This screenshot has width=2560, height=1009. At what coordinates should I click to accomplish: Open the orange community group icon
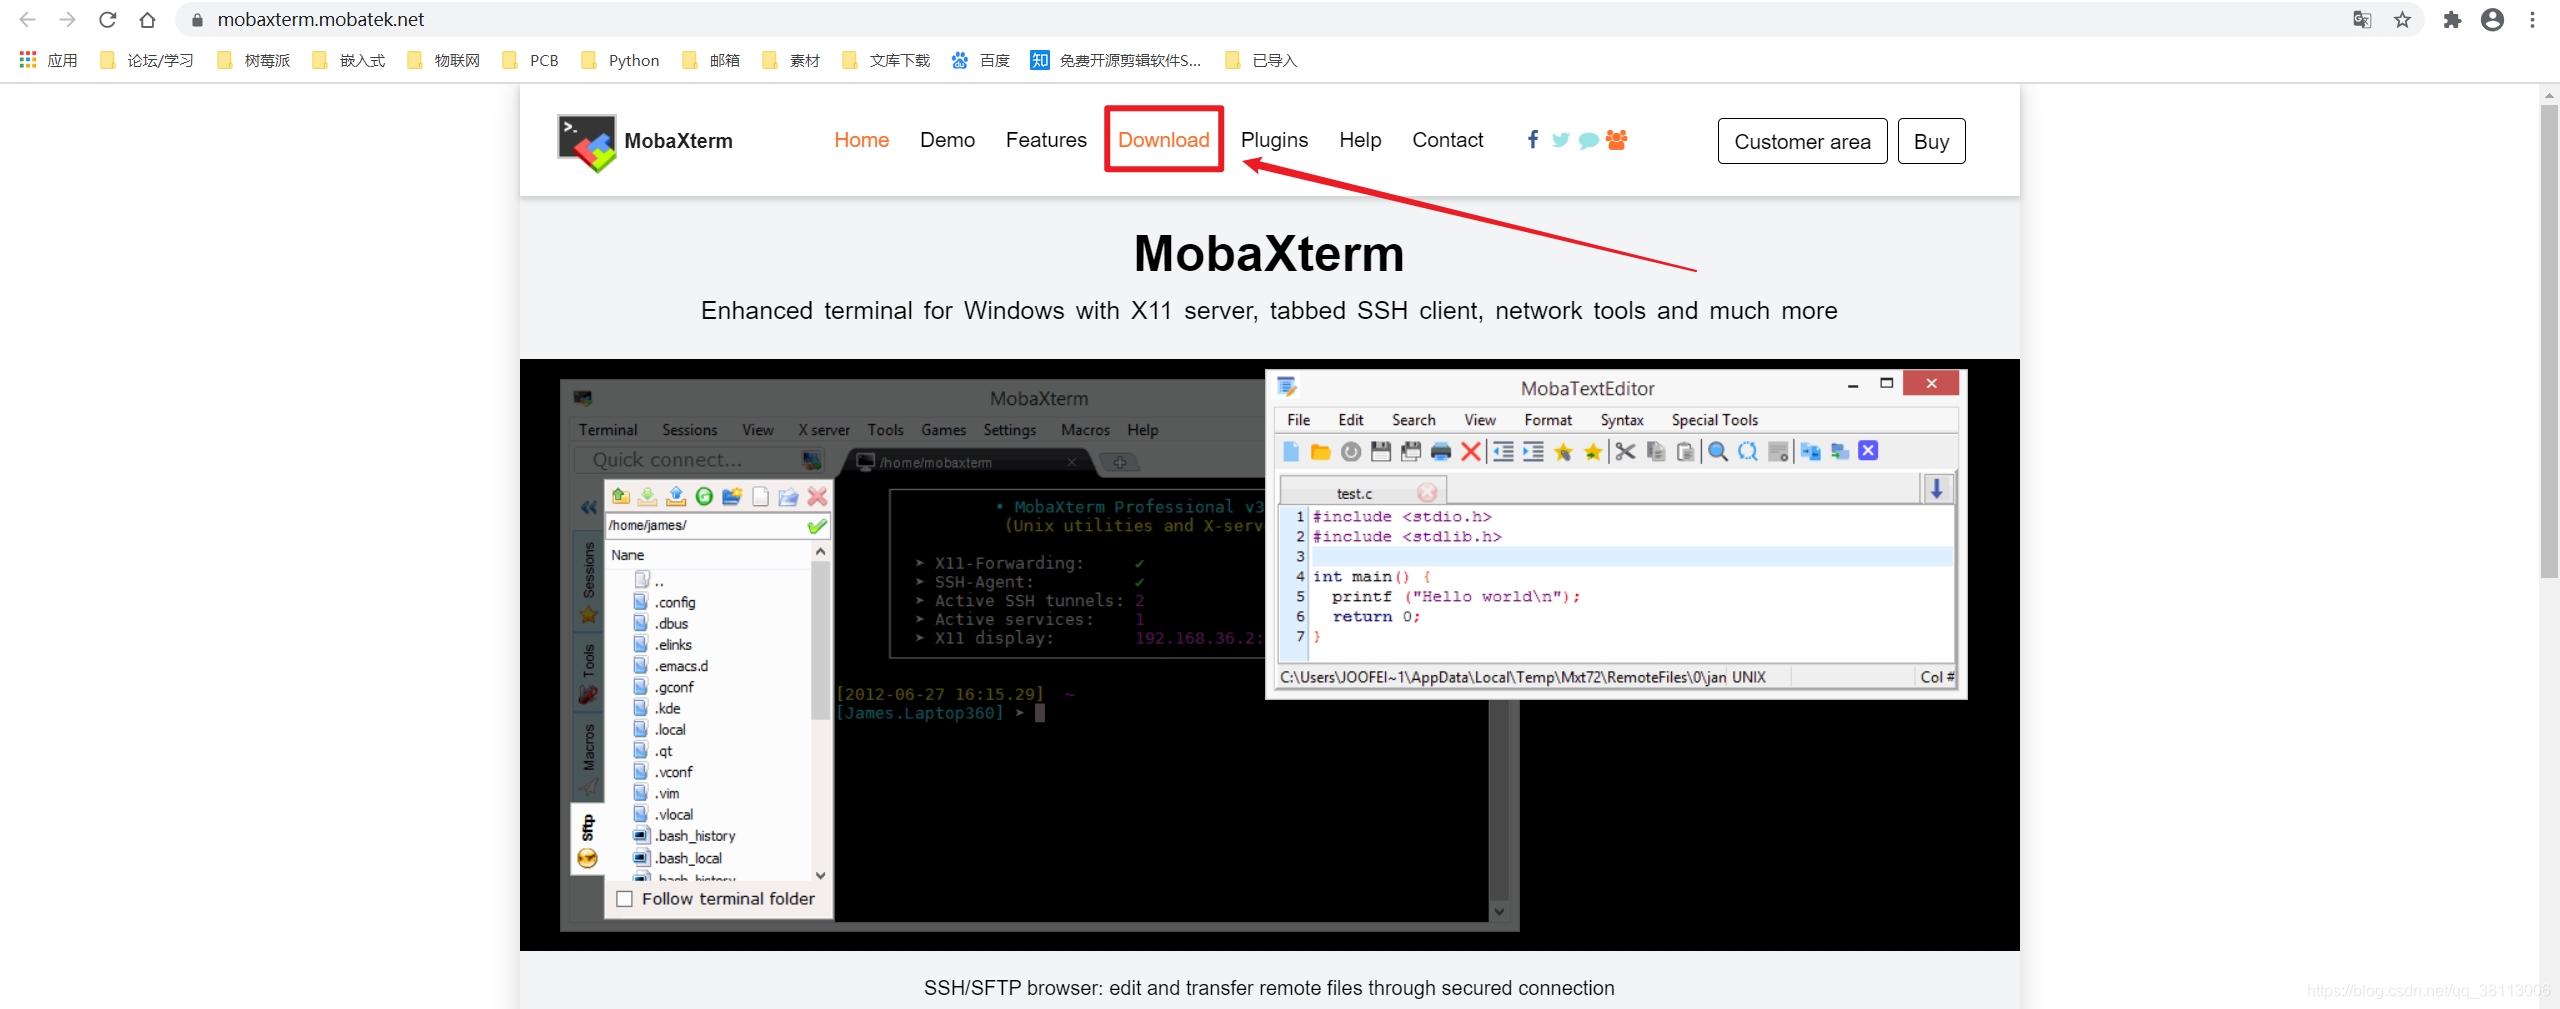coord(1616,140)
